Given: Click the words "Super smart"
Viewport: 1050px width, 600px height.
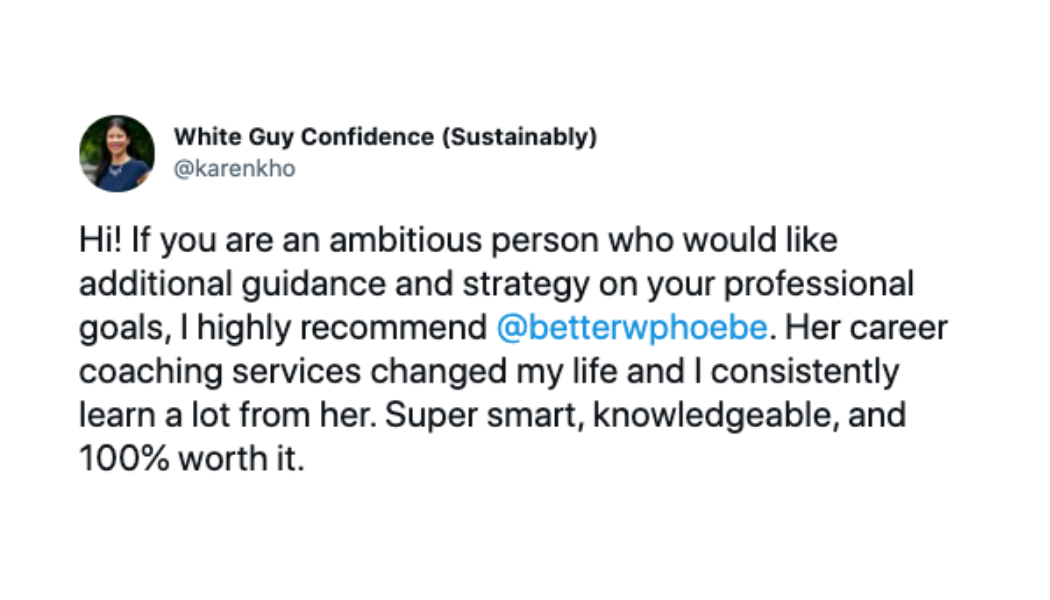Looking at the screenshot, I should (482, 414).
